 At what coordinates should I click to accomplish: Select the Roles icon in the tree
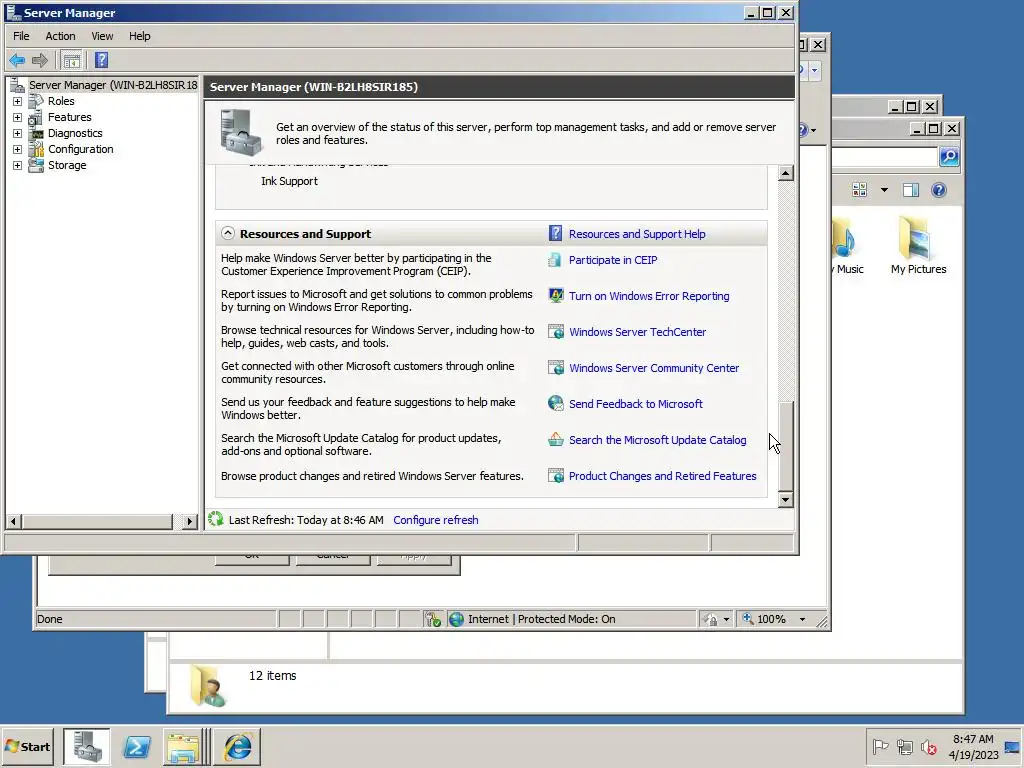(x=36, y=101)
